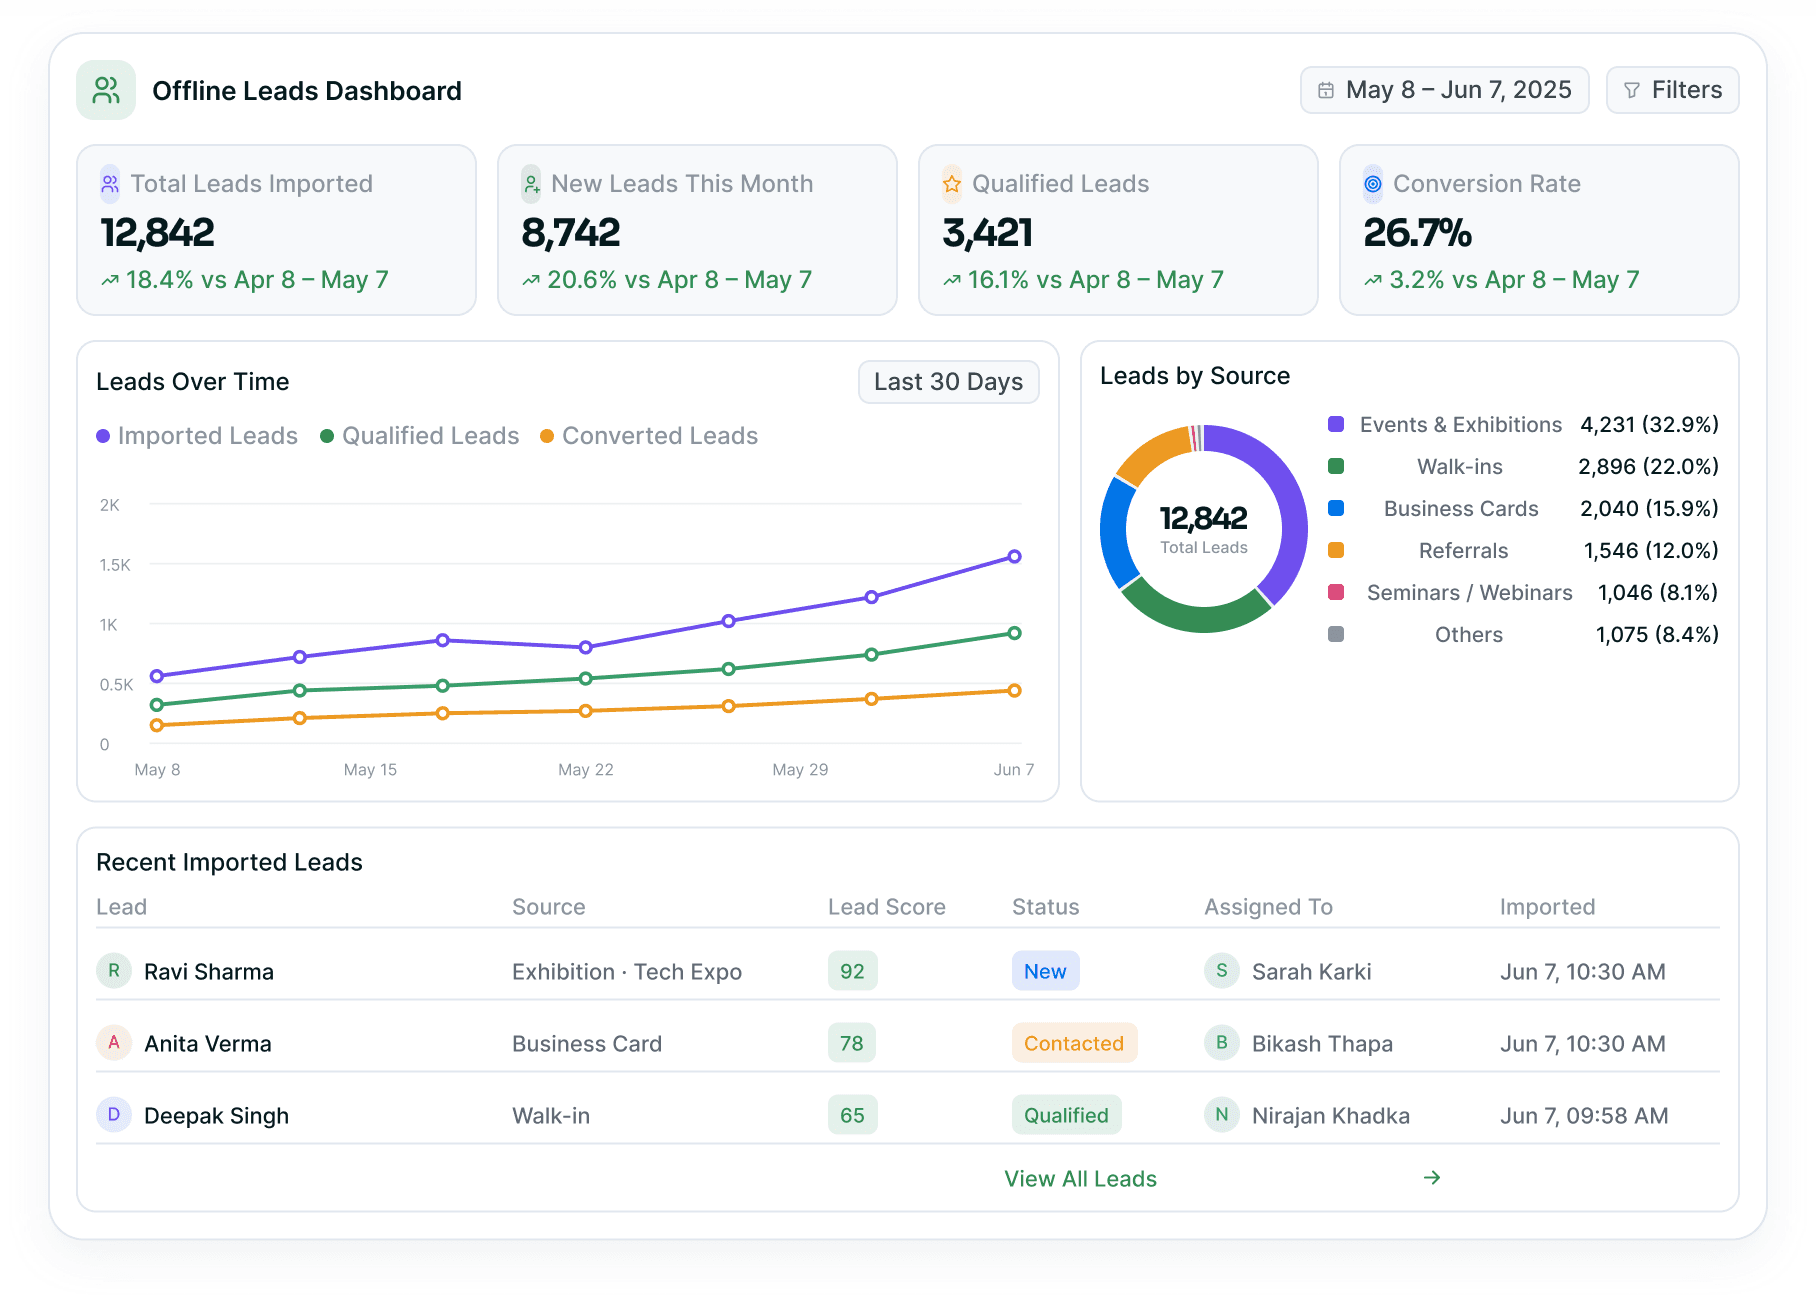Click Deepak Singh's avatar initial D
The image size is (1816, 1305).
[114, 1115]
